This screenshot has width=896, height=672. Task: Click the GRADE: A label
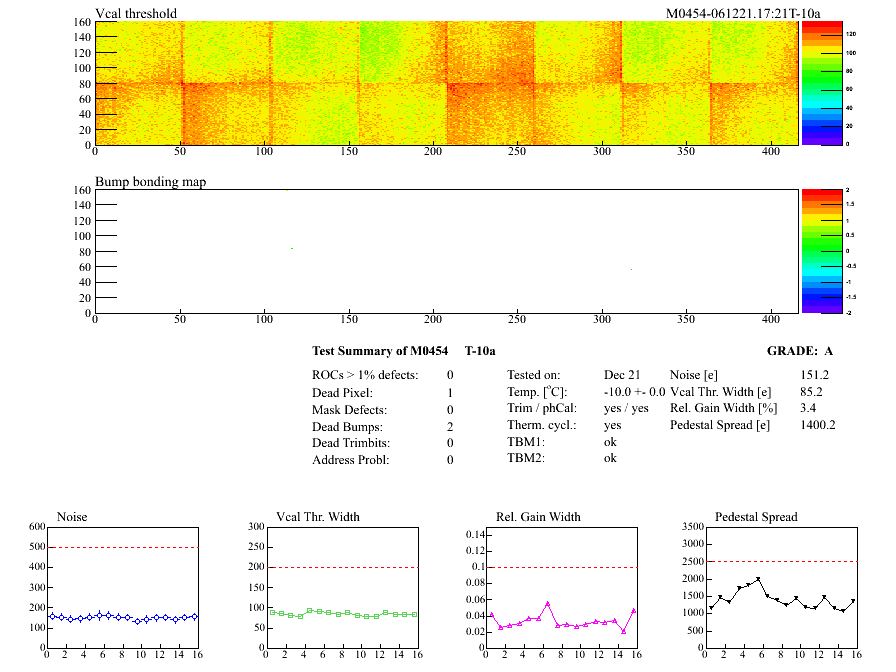click(799, 351)
